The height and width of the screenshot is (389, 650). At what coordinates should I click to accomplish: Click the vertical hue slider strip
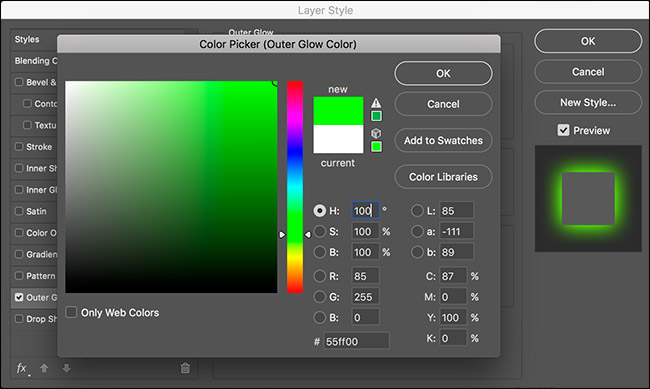tap(295, 187)
